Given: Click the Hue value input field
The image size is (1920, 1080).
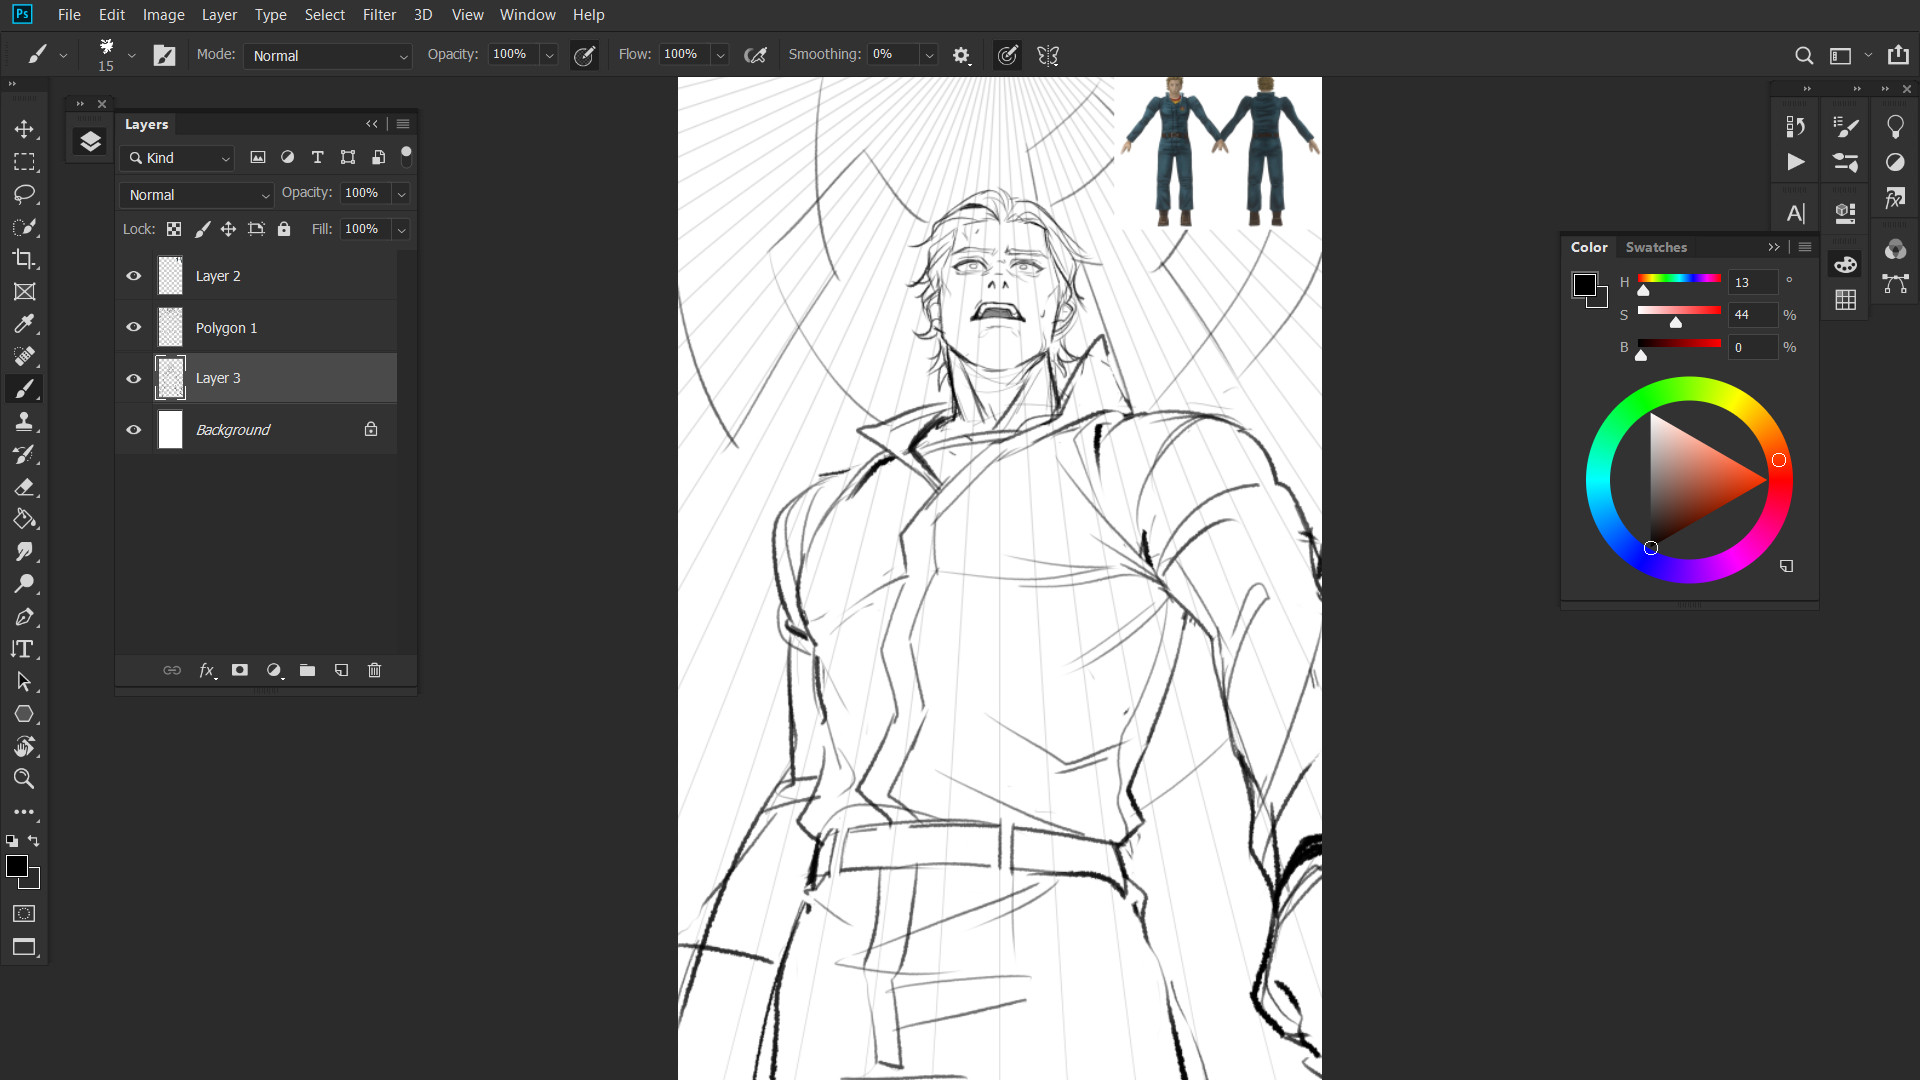Looking at the screenshot, I should (1753, 283).
